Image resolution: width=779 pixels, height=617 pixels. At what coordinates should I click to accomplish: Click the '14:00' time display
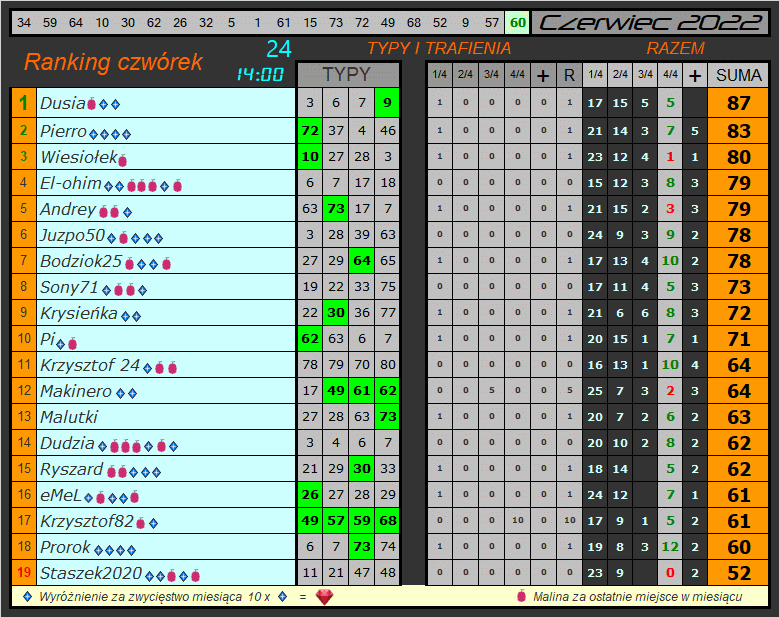tap(260, 75)
